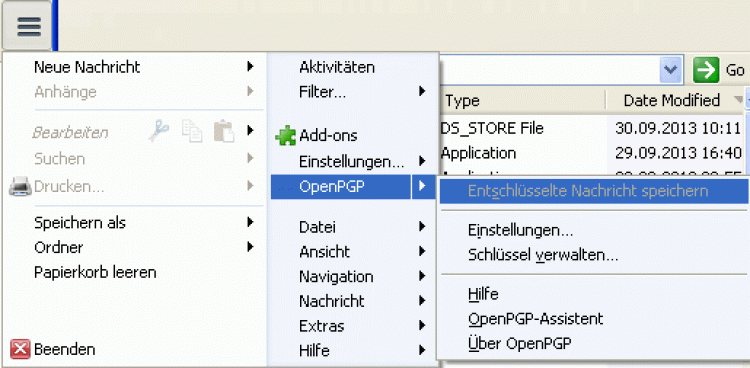This screenshot has width=750, height=368.
Task: Click the clipboard paste icon
Action: pyautogui.click(x=224, y=131)
